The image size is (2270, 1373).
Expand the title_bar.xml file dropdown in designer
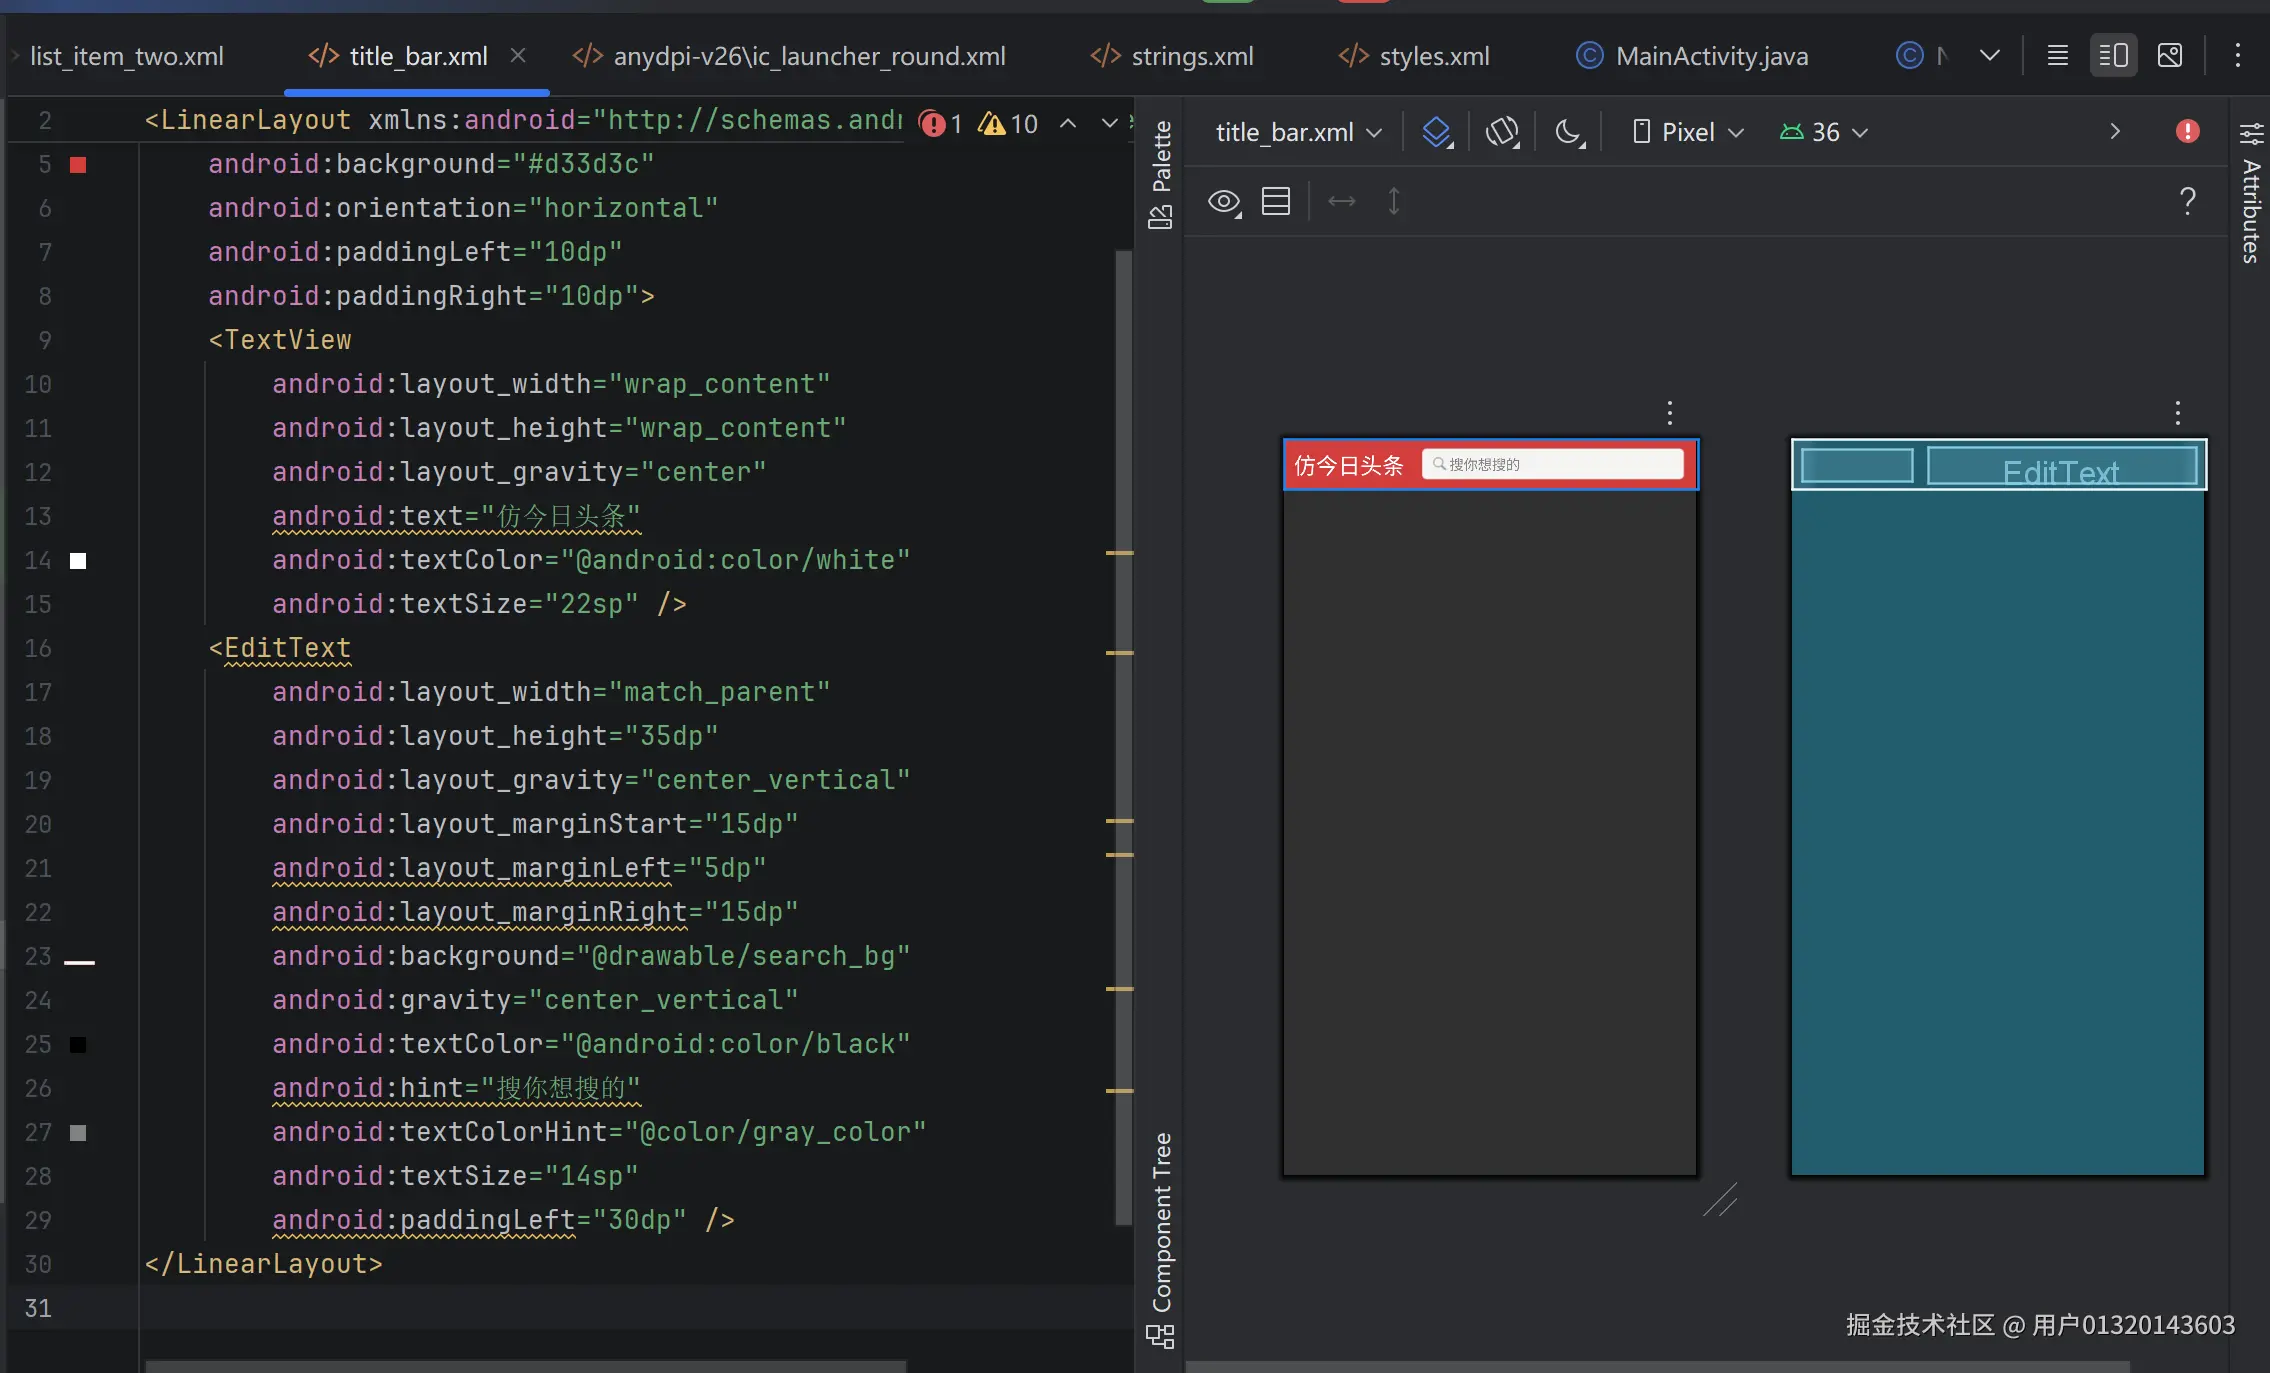click(x=1298, y=132)
